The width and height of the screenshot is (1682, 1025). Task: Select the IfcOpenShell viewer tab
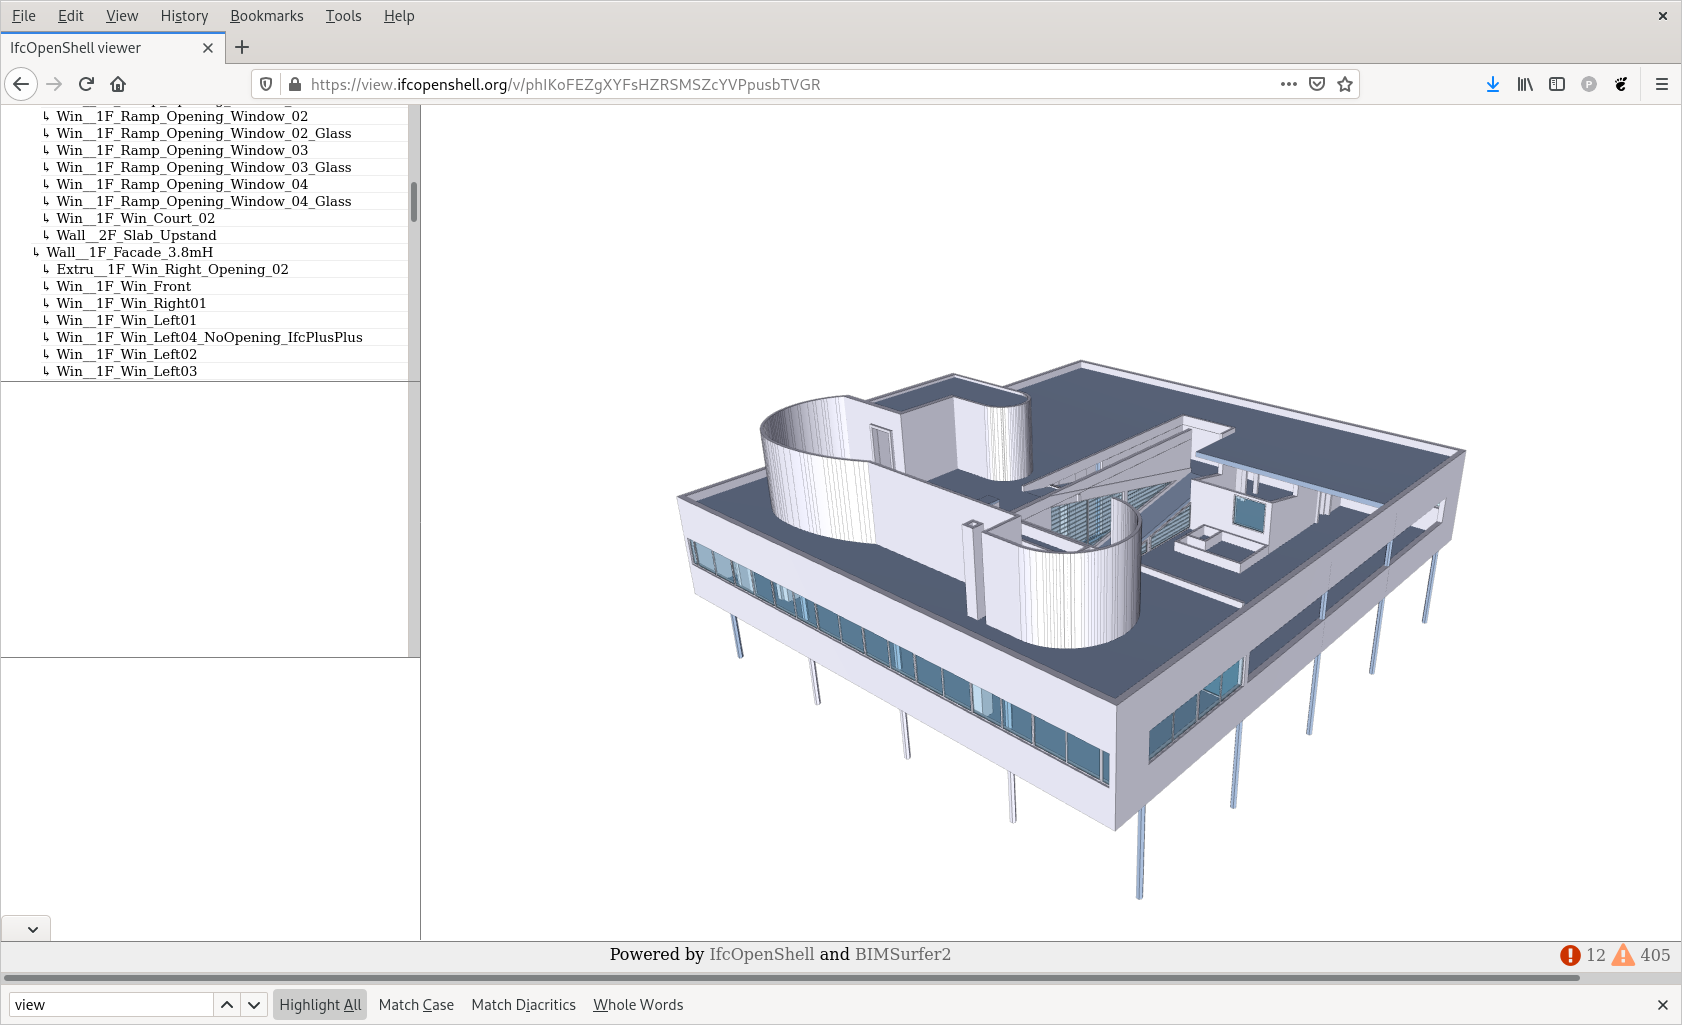pyautogui.click(x=112, y=48)
